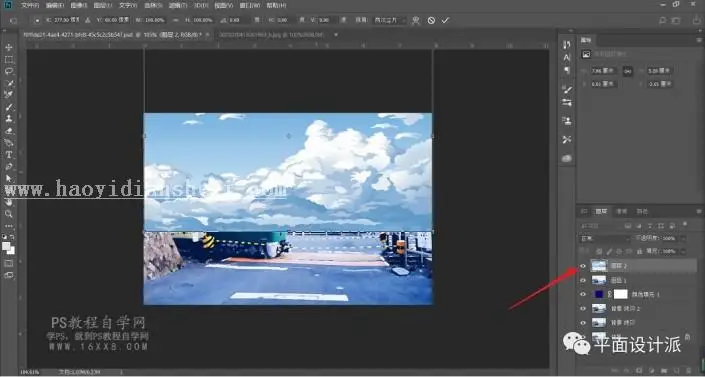Open the layer blend mode dropdown
Viewport: 705px width, 377px height.
coord(605,238)
